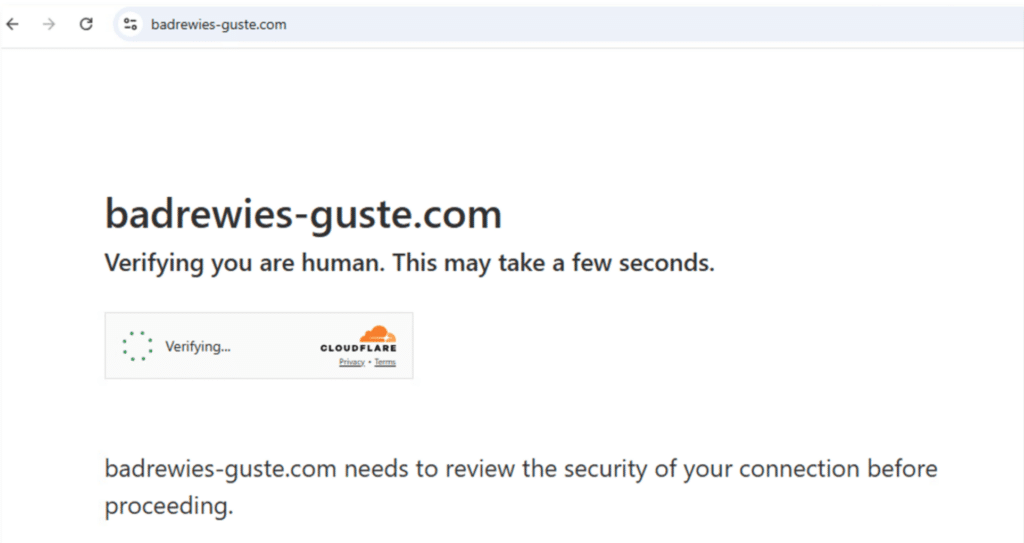Viewport: 1024px width, 543px height.
Task: Click the "This may take a few seconds" sentence
Action: click(553, 263)
